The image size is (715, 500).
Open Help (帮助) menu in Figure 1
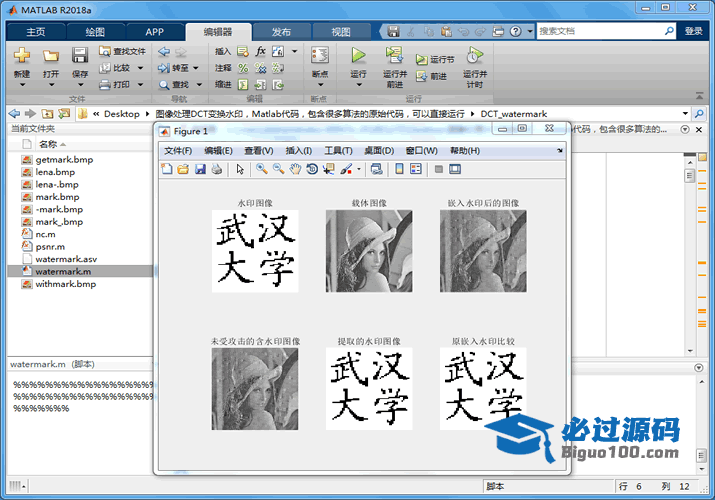[465, 150]
